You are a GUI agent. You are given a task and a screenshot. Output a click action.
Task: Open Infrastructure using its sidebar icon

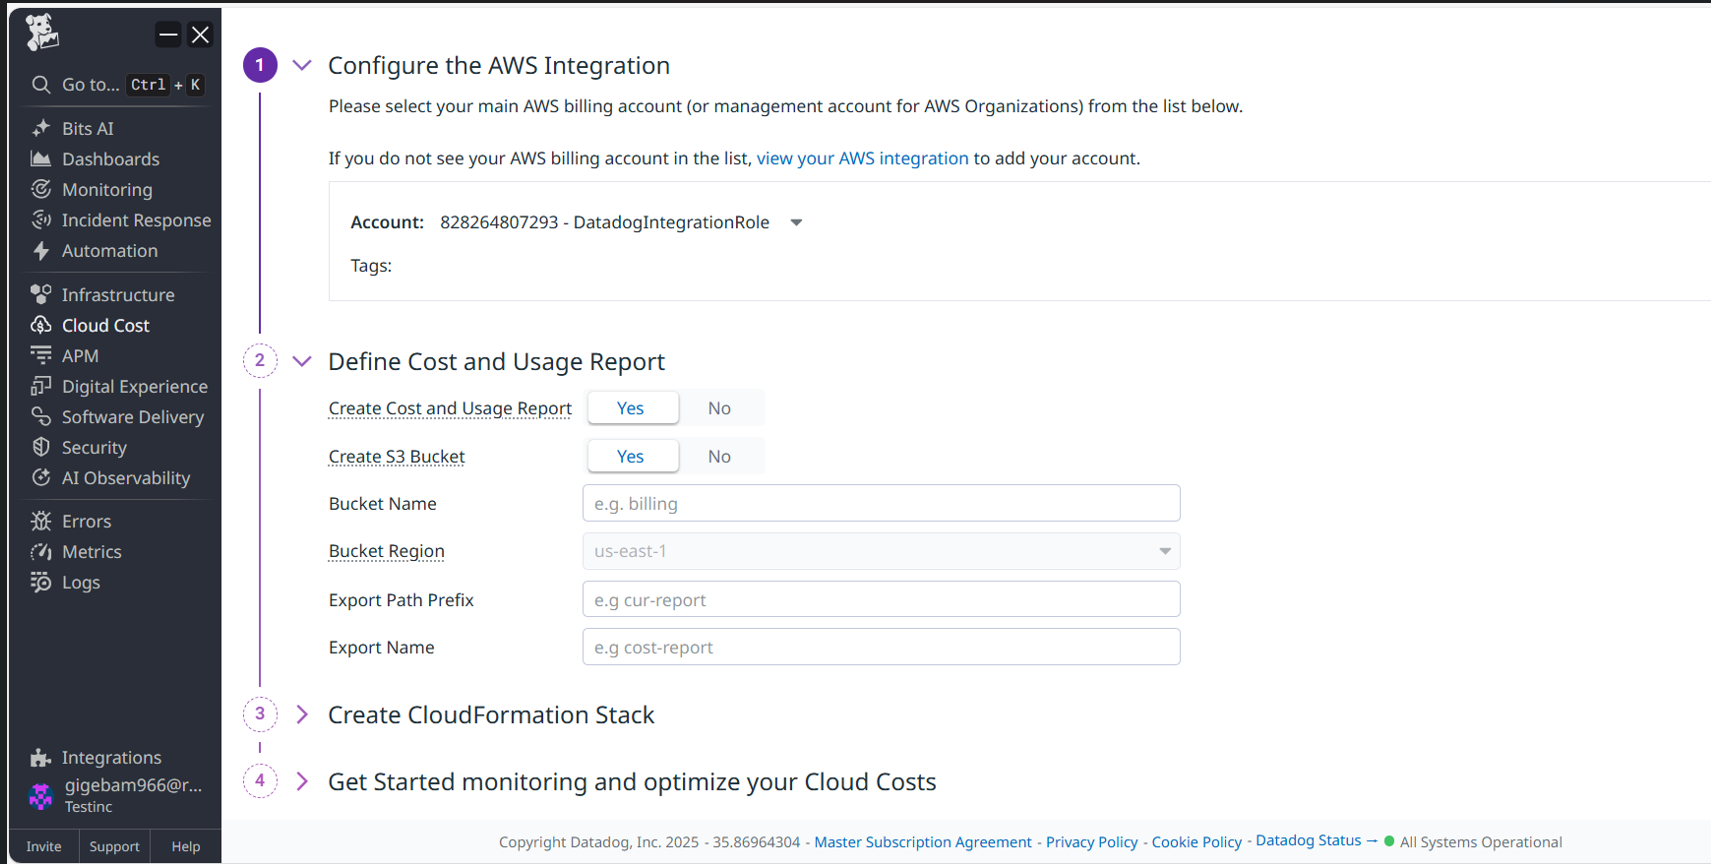tap(41, 294)
